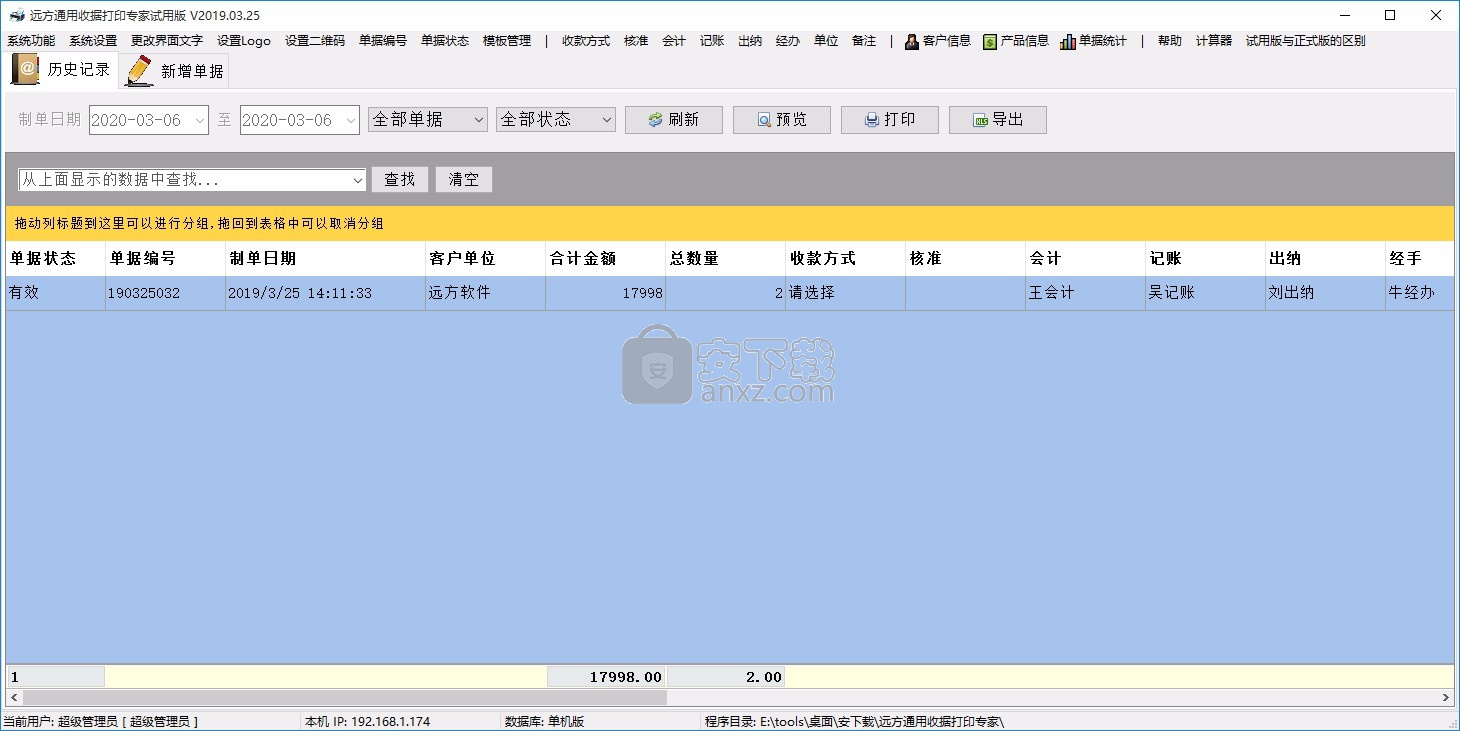Click the 2019/3/25 14:11:33 date cell
The height and width of the screenshot is (731, 1460).
(325, 293)
